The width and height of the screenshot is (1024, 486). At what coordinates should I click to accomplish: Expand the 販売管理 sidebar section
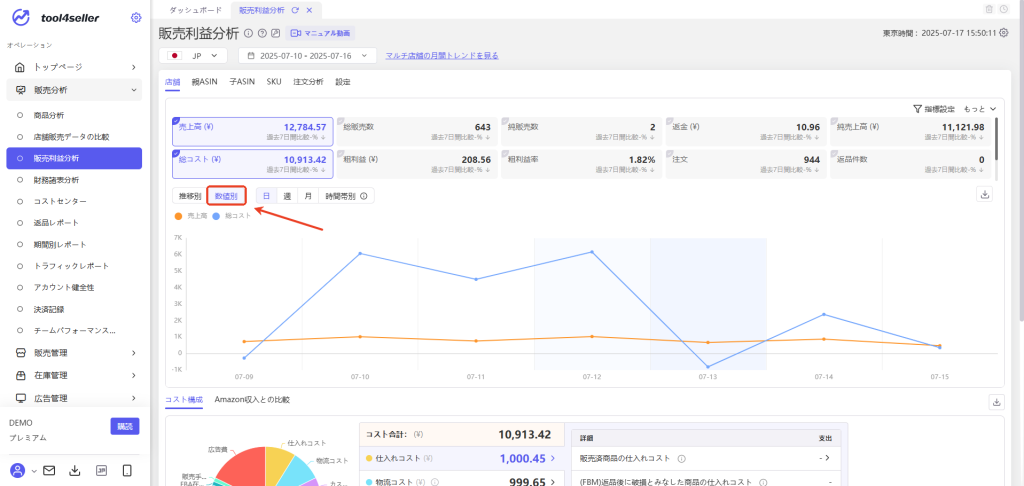pos(133,353)
